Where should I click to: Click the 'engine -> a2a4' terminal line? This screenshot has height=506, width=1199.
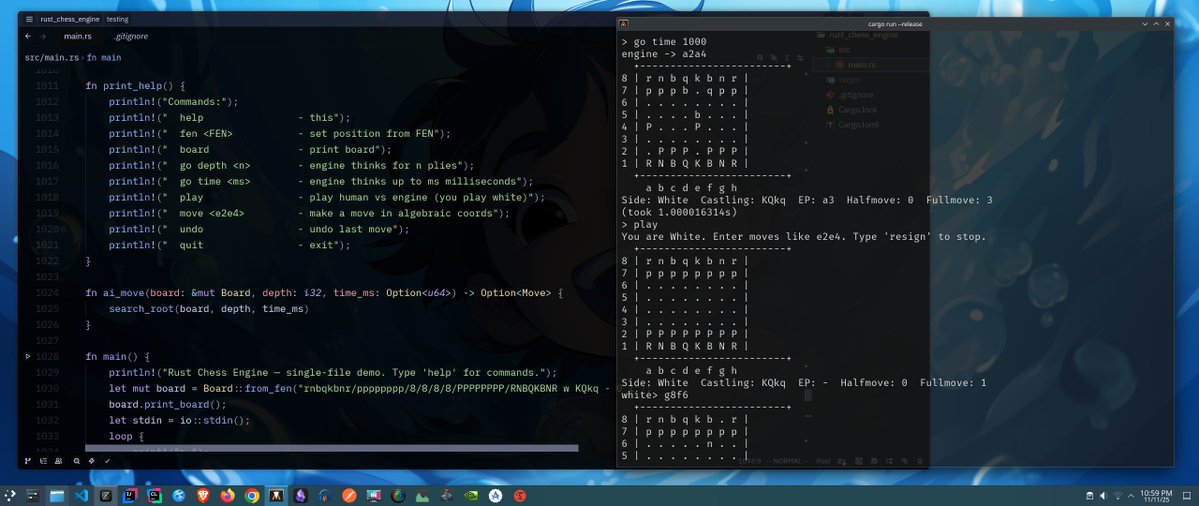point(664,54)
